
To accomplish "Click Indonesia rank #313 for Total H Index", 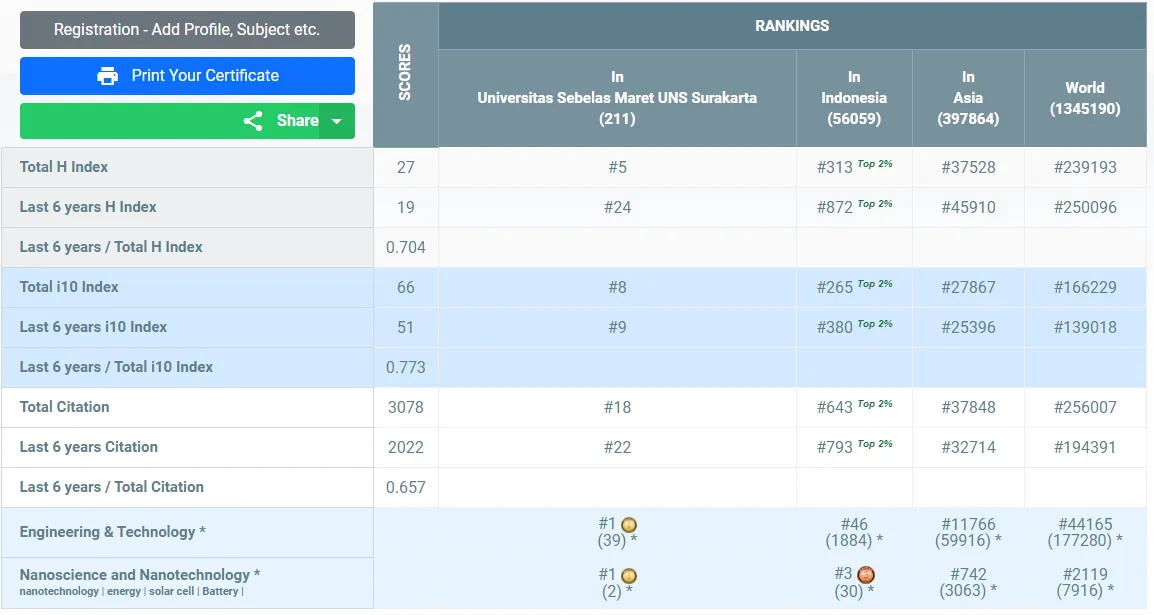I will [x=835, y=168].
